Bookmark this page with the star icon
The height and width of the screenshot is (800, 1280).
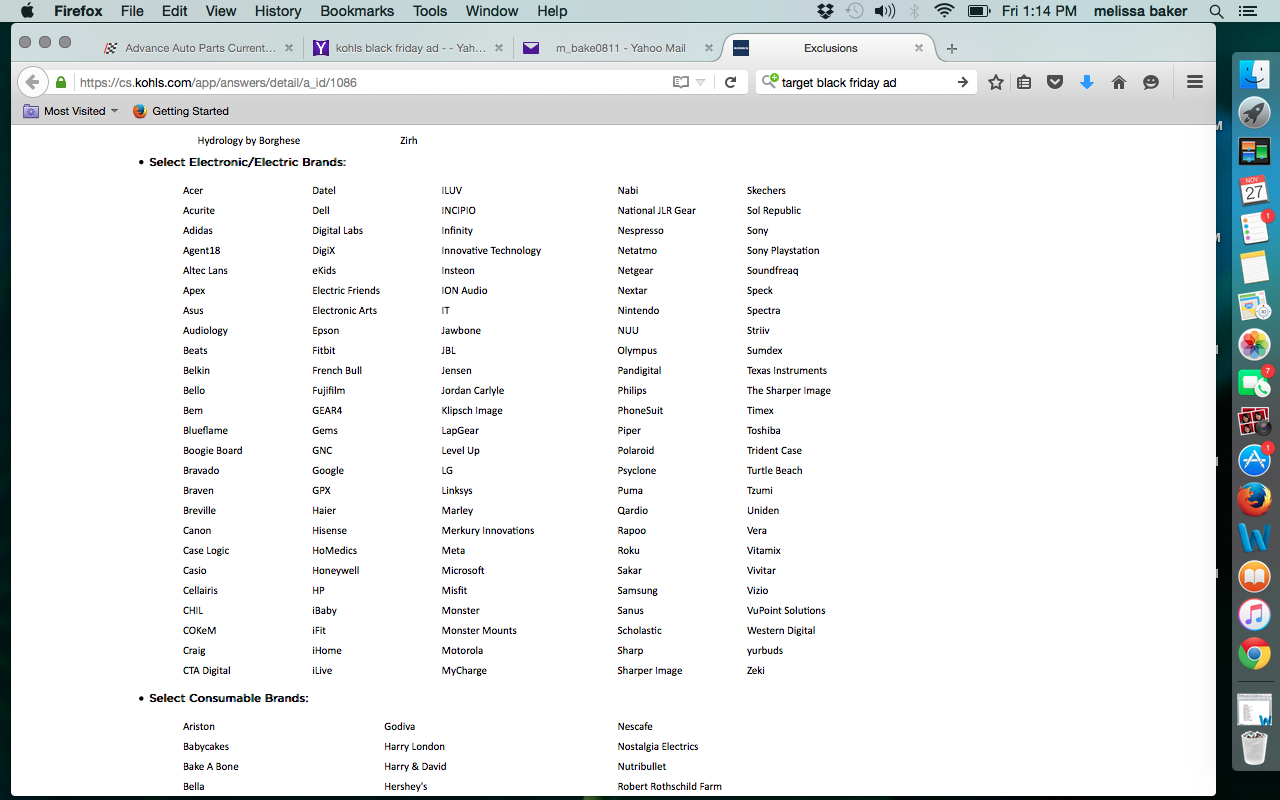[996, 82]
